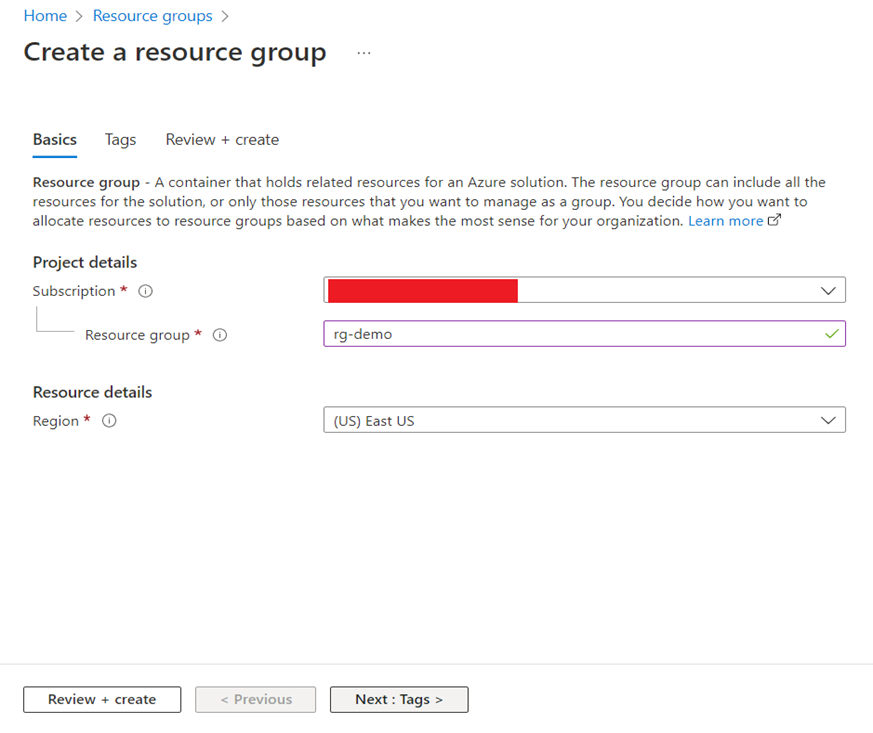873x733 pixels.
Task: Stay on the Basics tab
Action: tap(54, 140)
